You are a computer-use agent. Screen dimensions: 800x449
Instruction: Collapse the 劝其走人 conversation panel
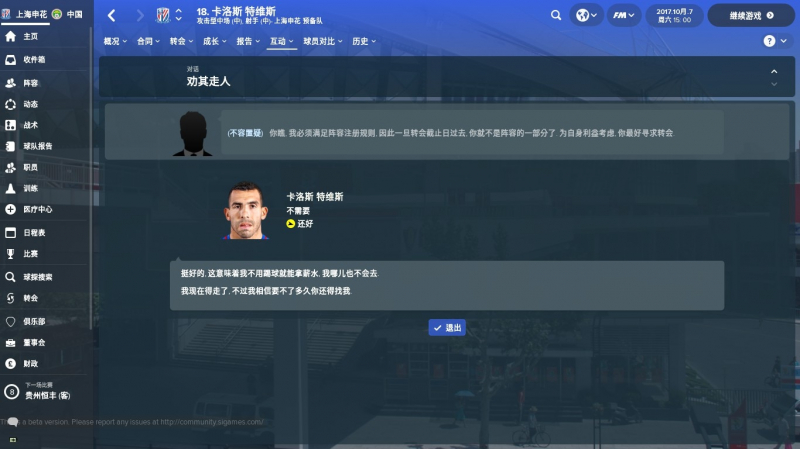(x=774, y=71)
